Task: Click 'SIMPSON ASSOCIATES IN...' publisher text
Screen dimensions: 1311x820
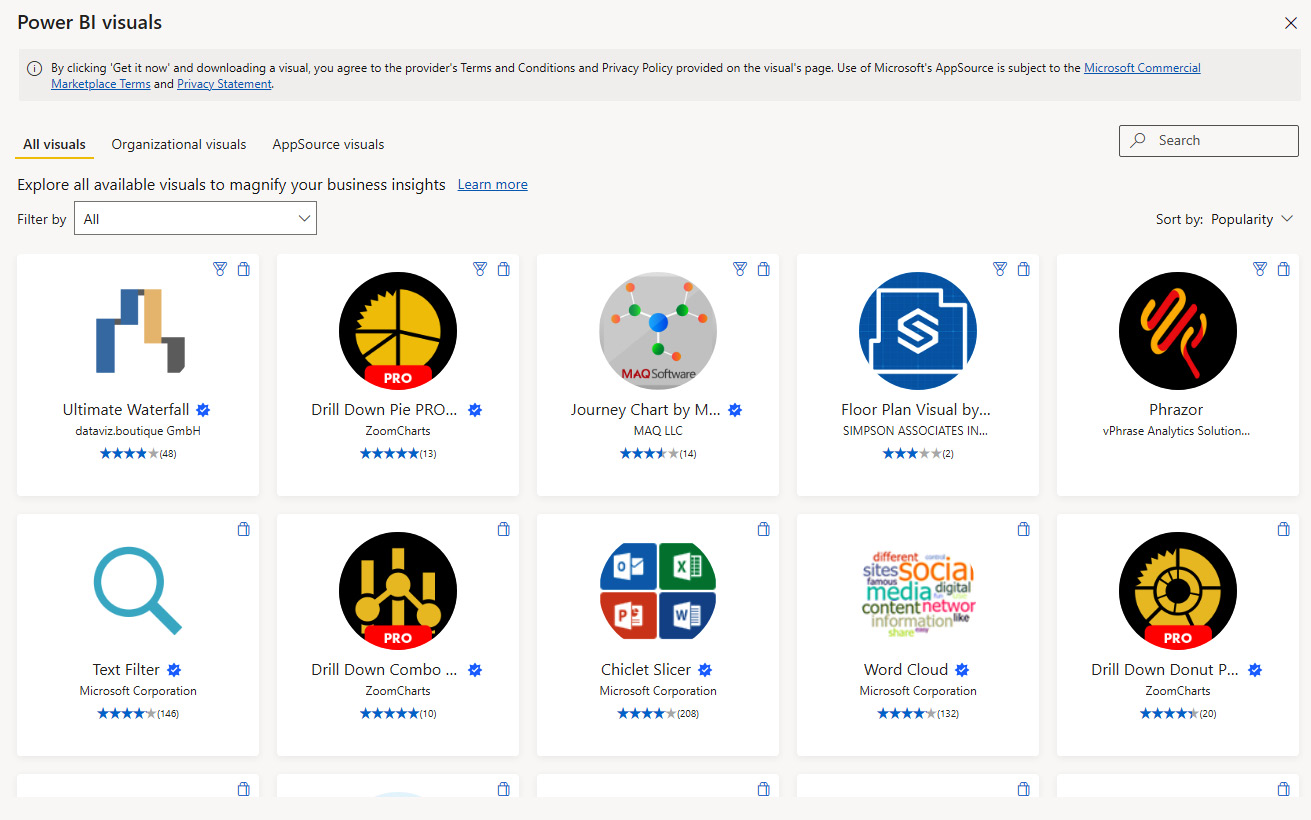Action: pyautogui.click(x=916, y=431)
